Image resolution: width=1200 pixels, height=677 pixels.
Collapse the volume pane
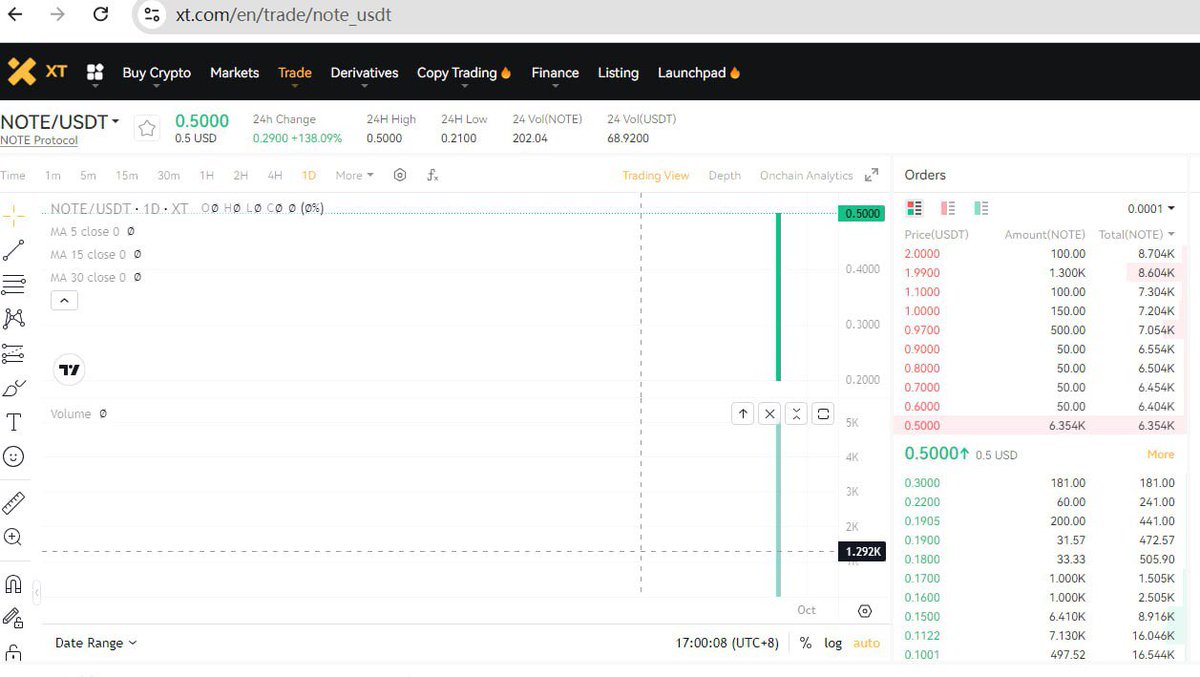point(796,413)
